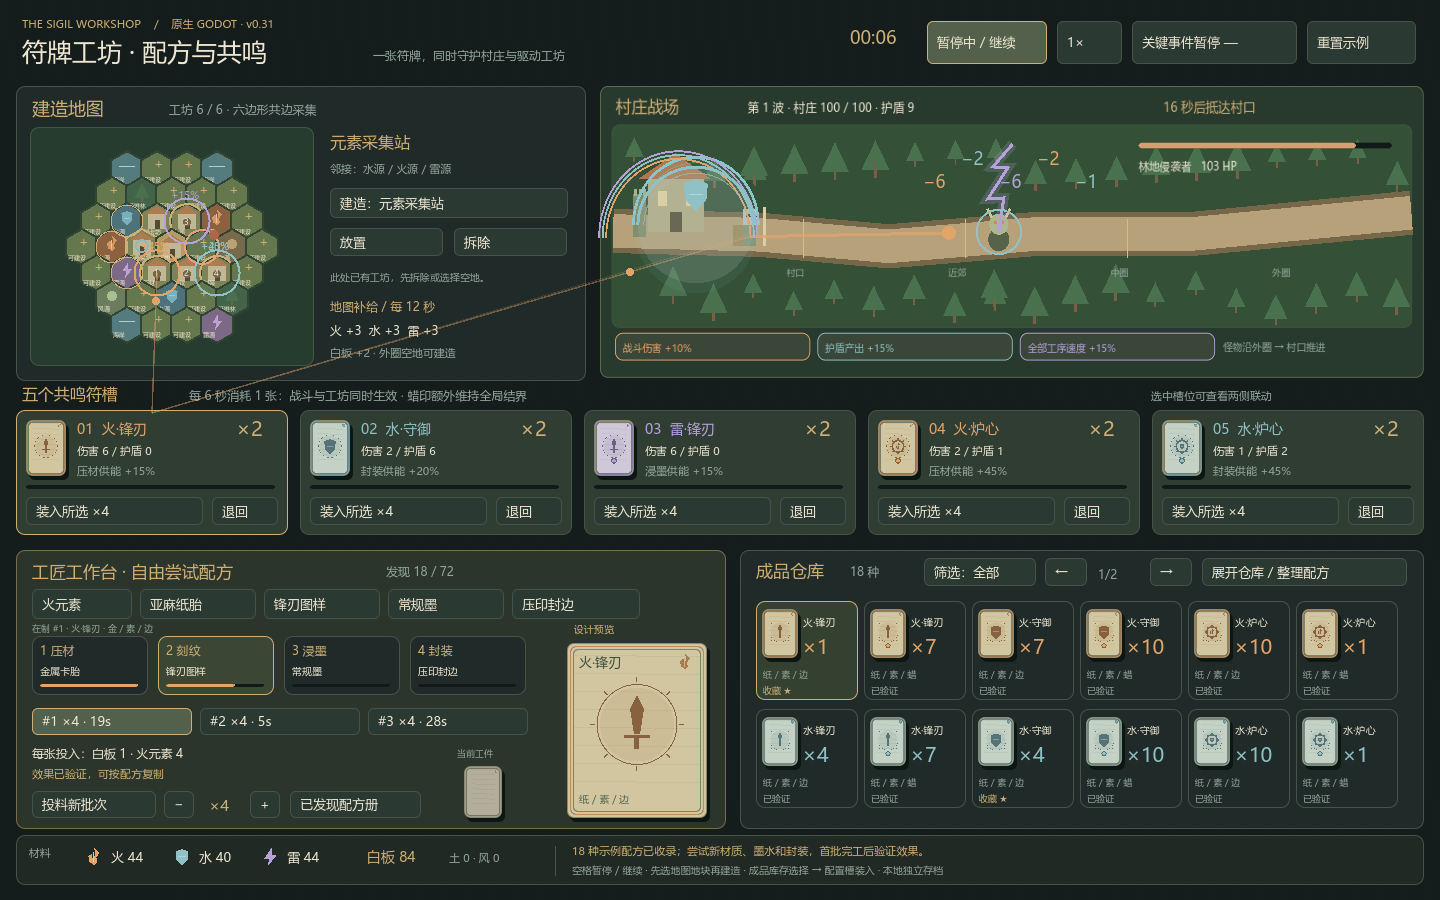The height and width of the screenshot is (900, 1440).
Task: Pick warehouse card 火·炉心 ×10
Action: click(1239, 650)
